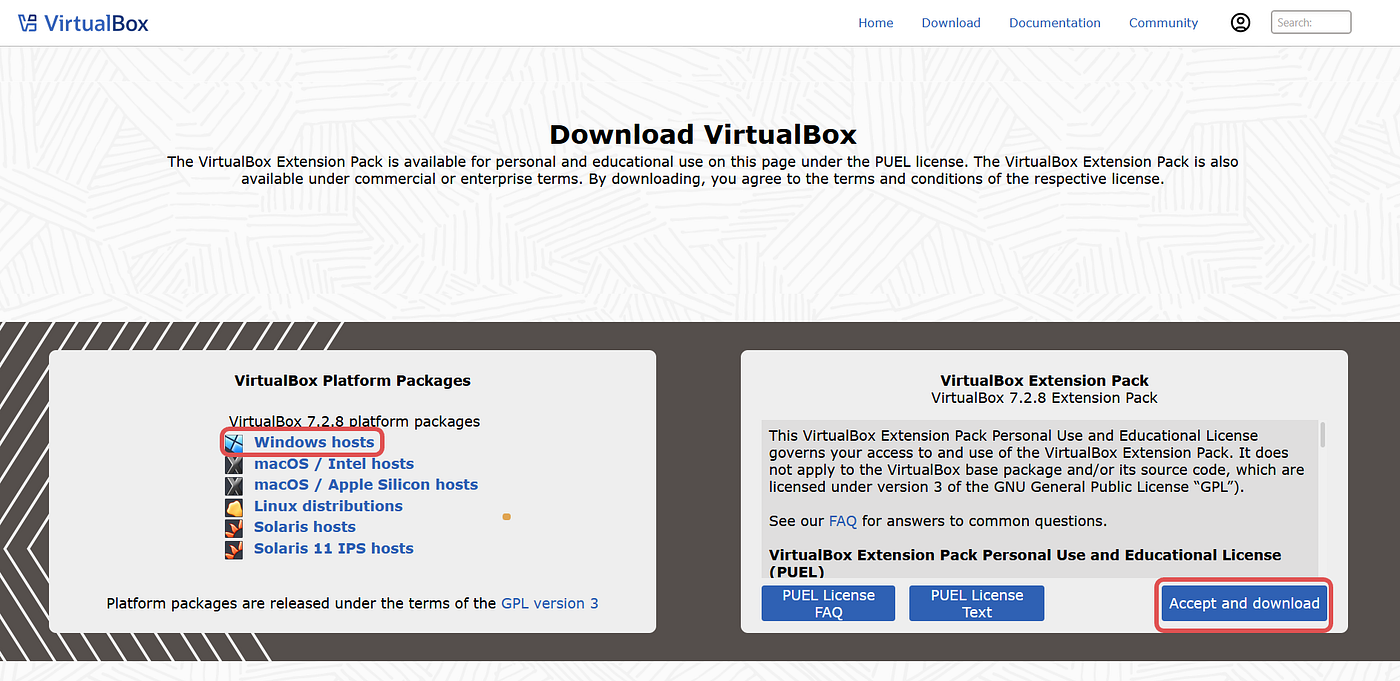This screenshot has width=1400, height=681.
Task: Open the Solaris hosts link
Action: (x=305, y=527)
